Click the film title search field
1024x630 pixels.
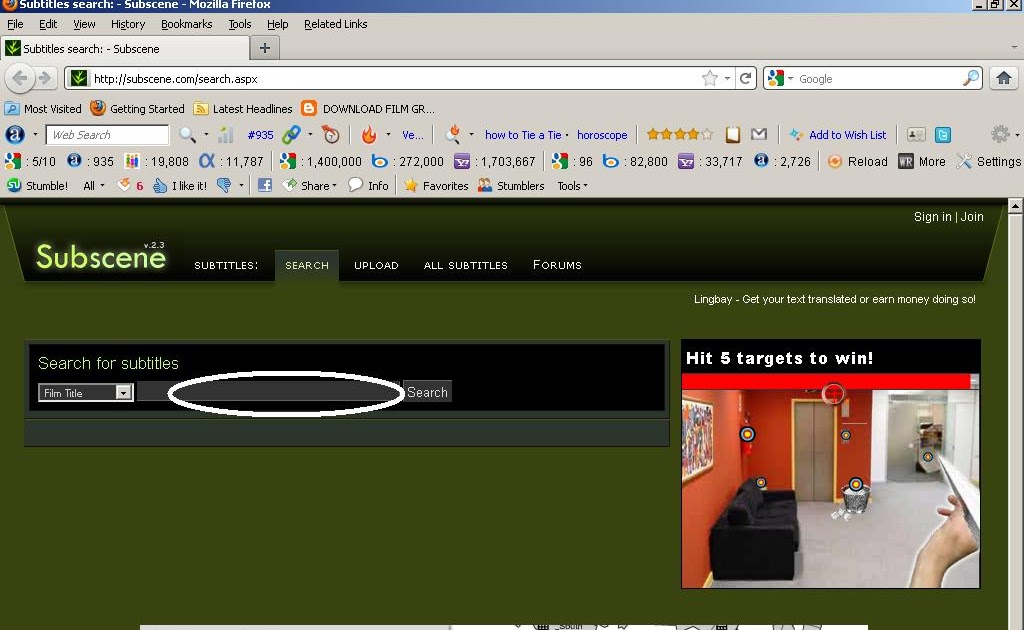[x=268, y=391]
